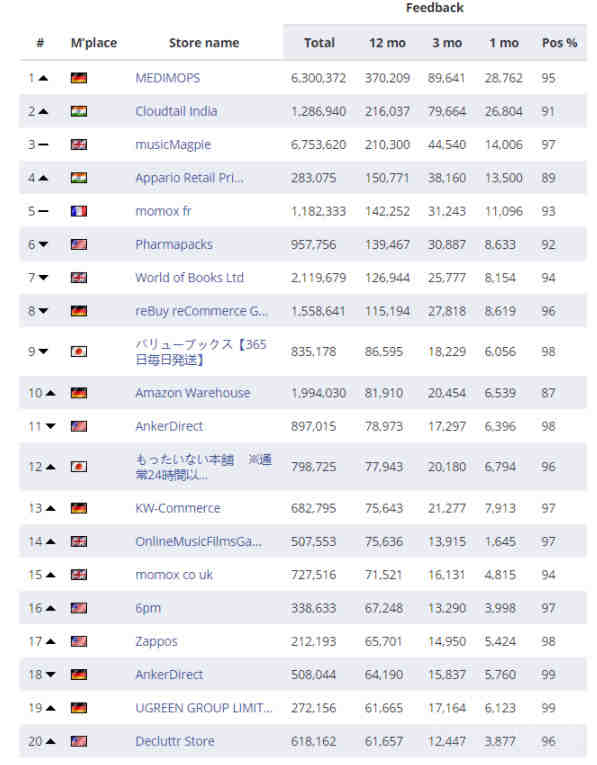Click the German flag icon beside MEDIMOPS
The width and height of the screenshot is (597, 765).
point(79,78)
